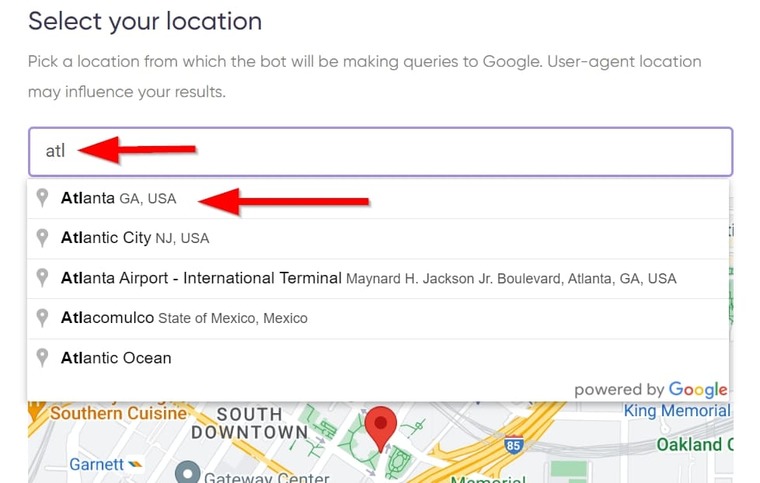This screenshot has width=760, height=483.
Task: Click the pin icon beside Atlacomulco
Action: coord(43,318)
